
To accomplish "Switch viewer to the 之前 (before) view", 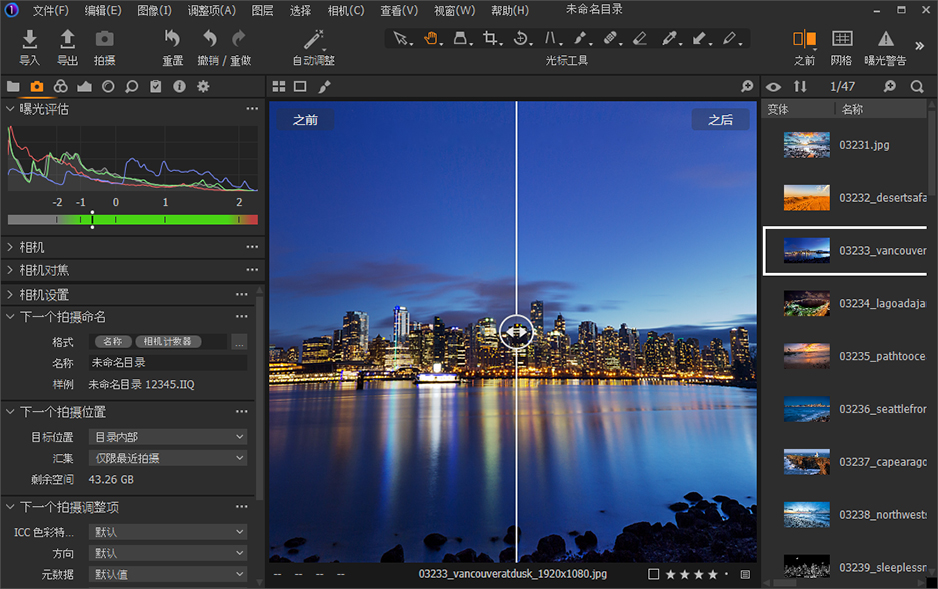I will pos(306,119).
